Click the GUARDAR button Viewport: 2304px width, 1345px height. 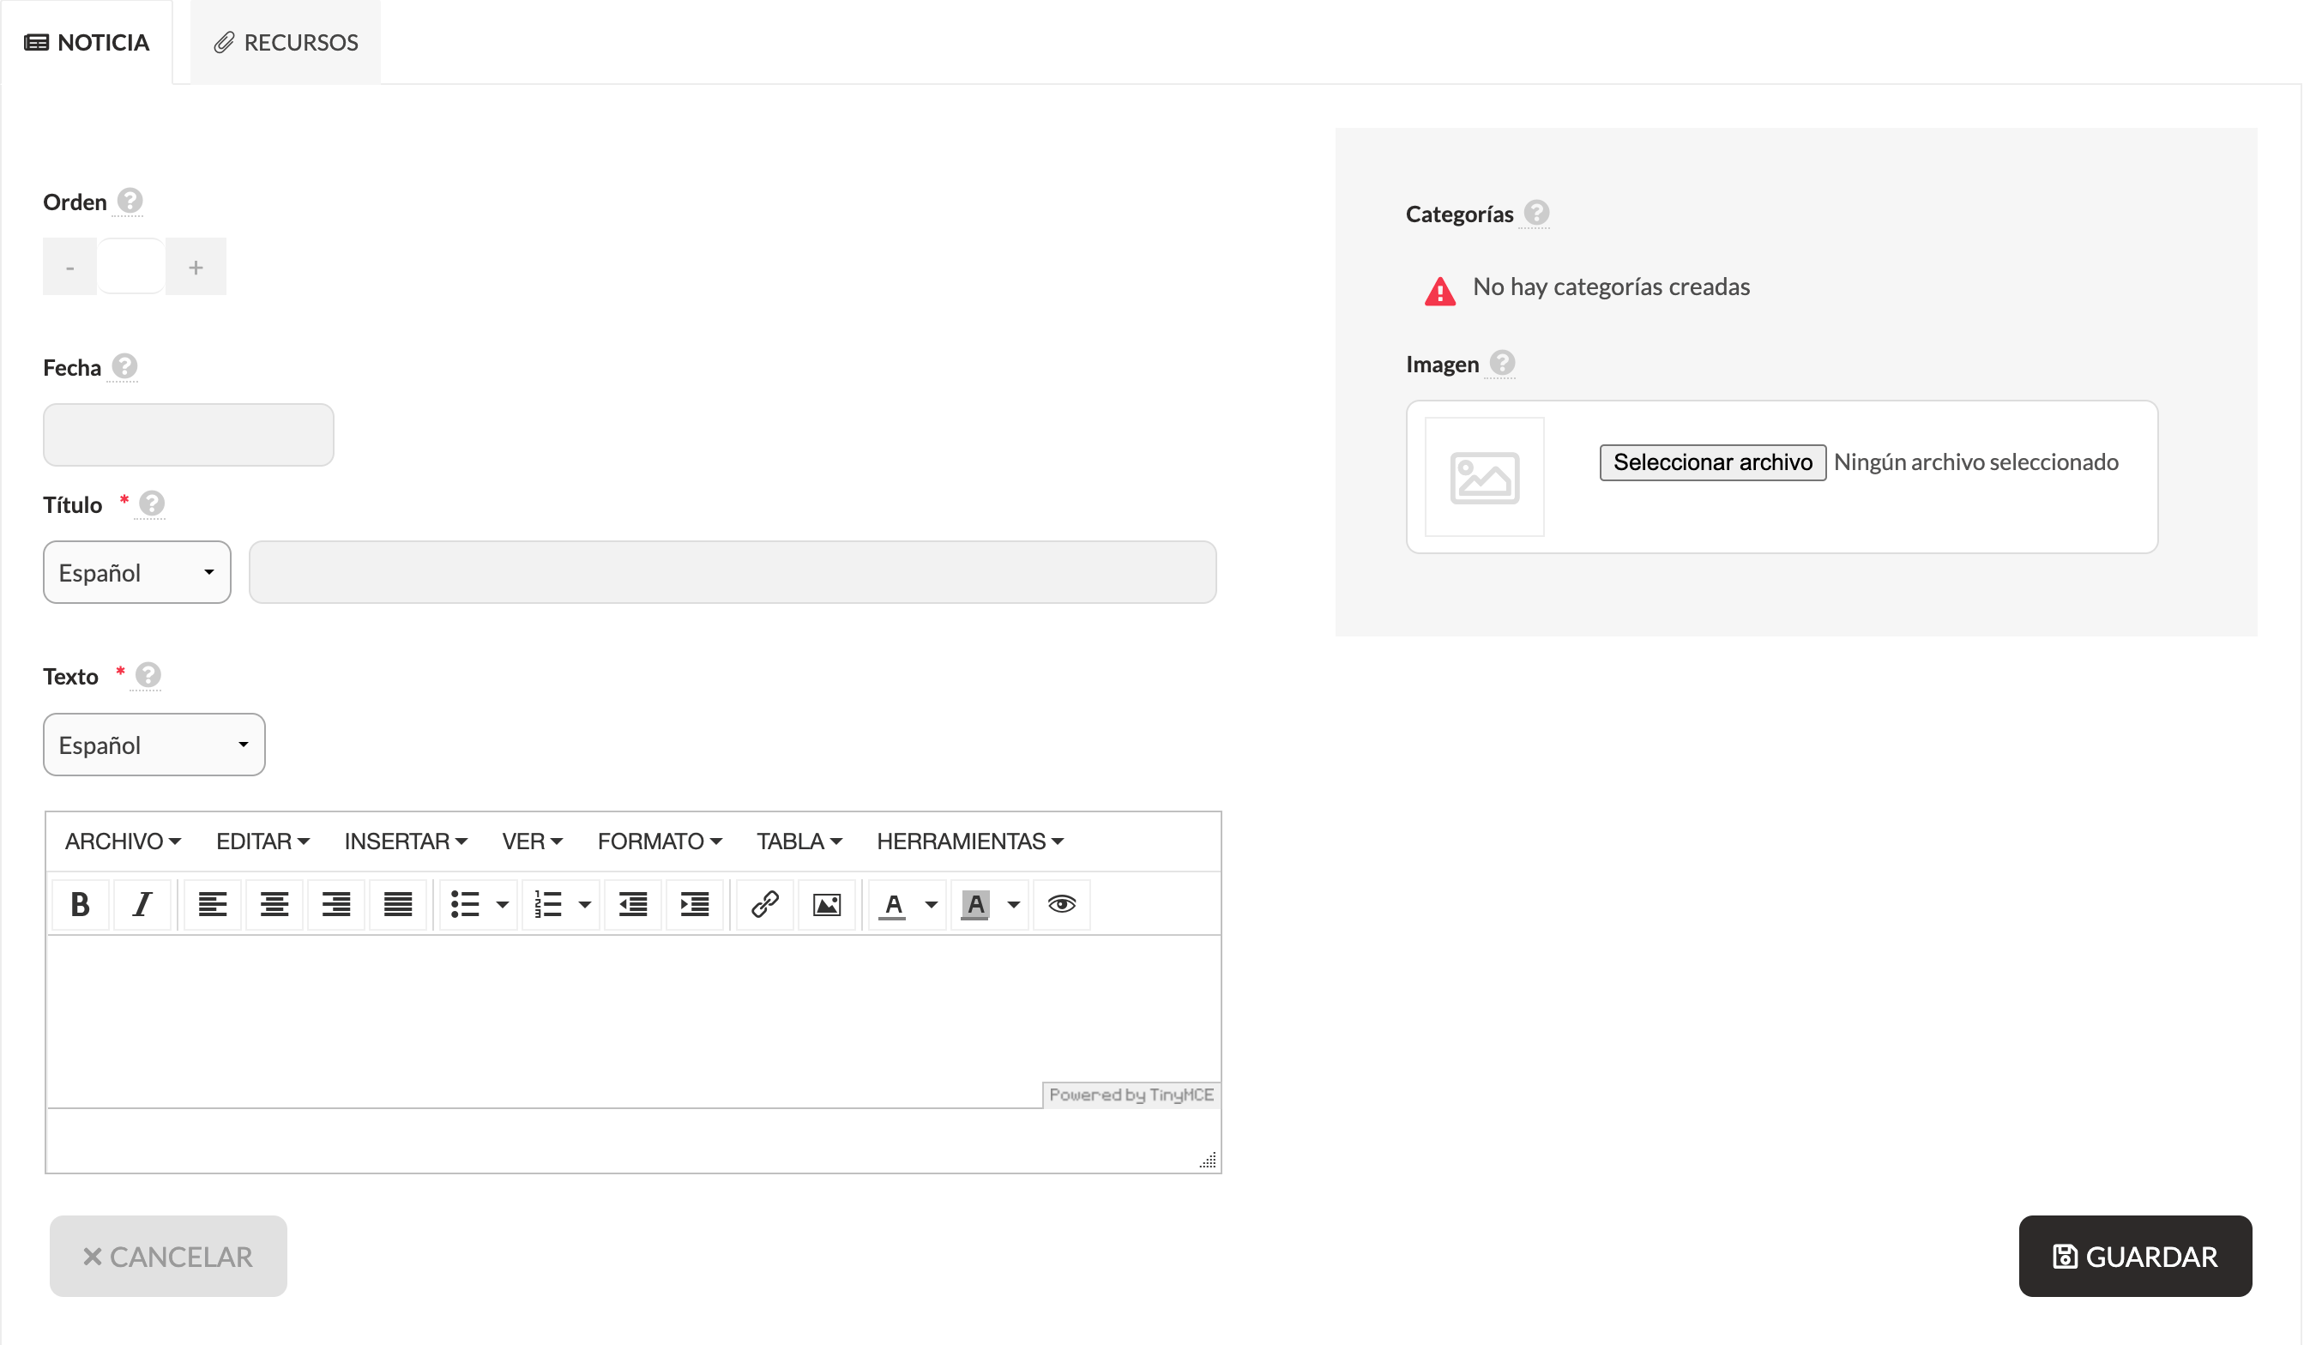2135,1256
